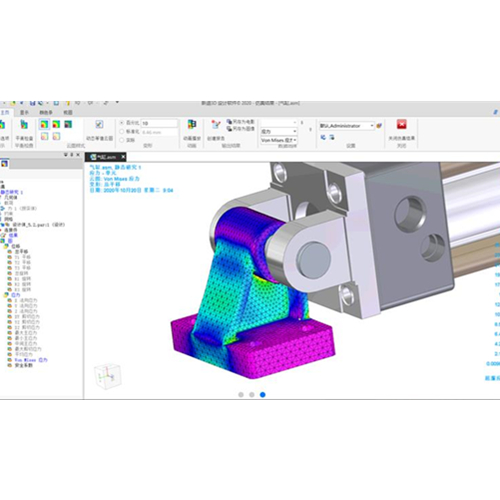This screenshot has width=500, height=500.
Task: Collapse the 位移 displacement results group
Action: click(6, 246)
